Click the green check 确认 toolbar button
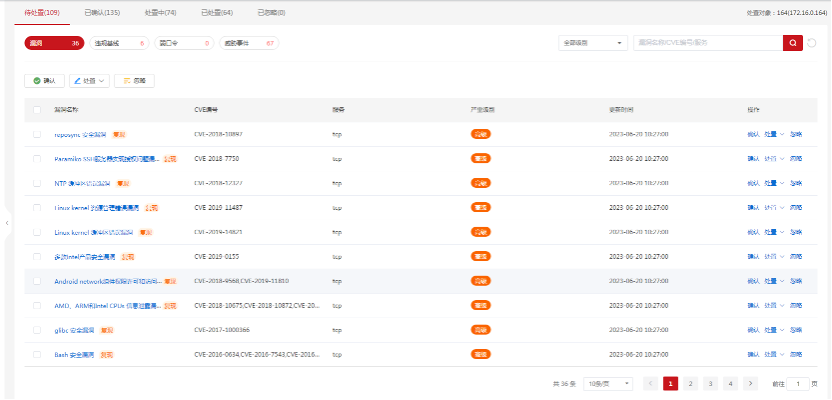The height and width of the screenshot is (400, 832). [x=44, y=80]
